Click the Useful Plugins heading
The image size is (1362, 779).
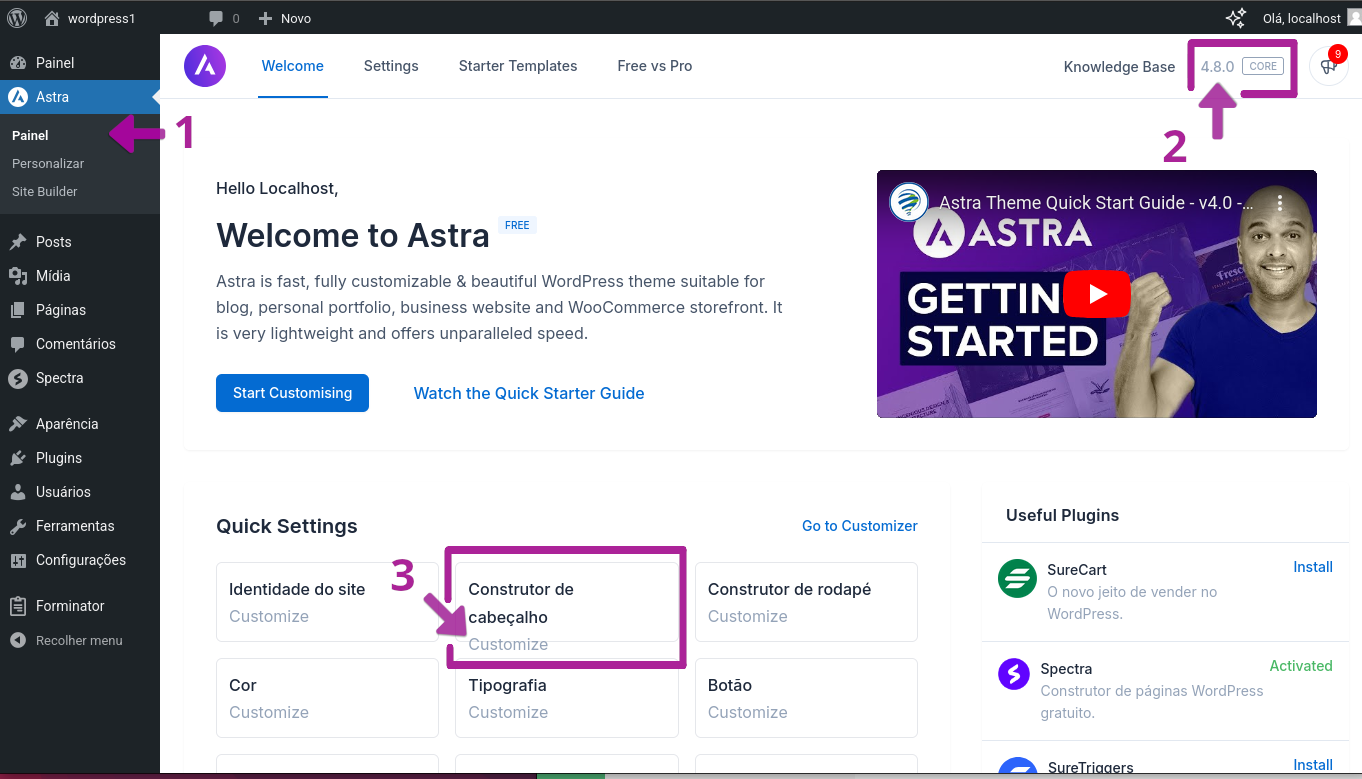tap(1062, 515)
